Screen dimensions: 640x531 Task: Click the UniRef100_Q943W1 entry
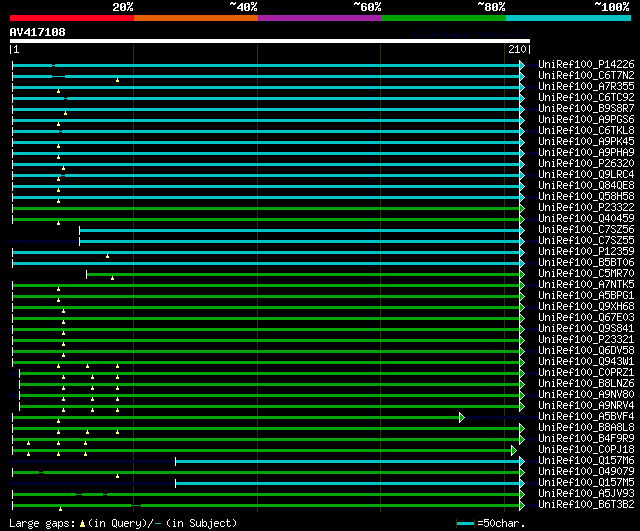pyautogui.click(x=586, y=362)
